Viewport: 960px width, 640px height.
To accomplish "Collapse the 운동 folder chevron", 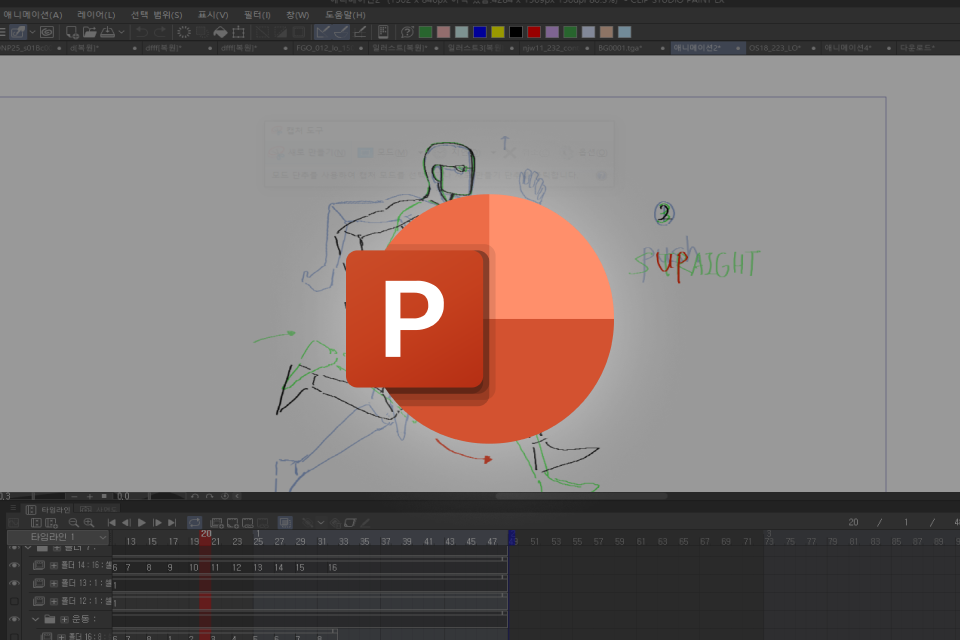I will pos(36,619).
